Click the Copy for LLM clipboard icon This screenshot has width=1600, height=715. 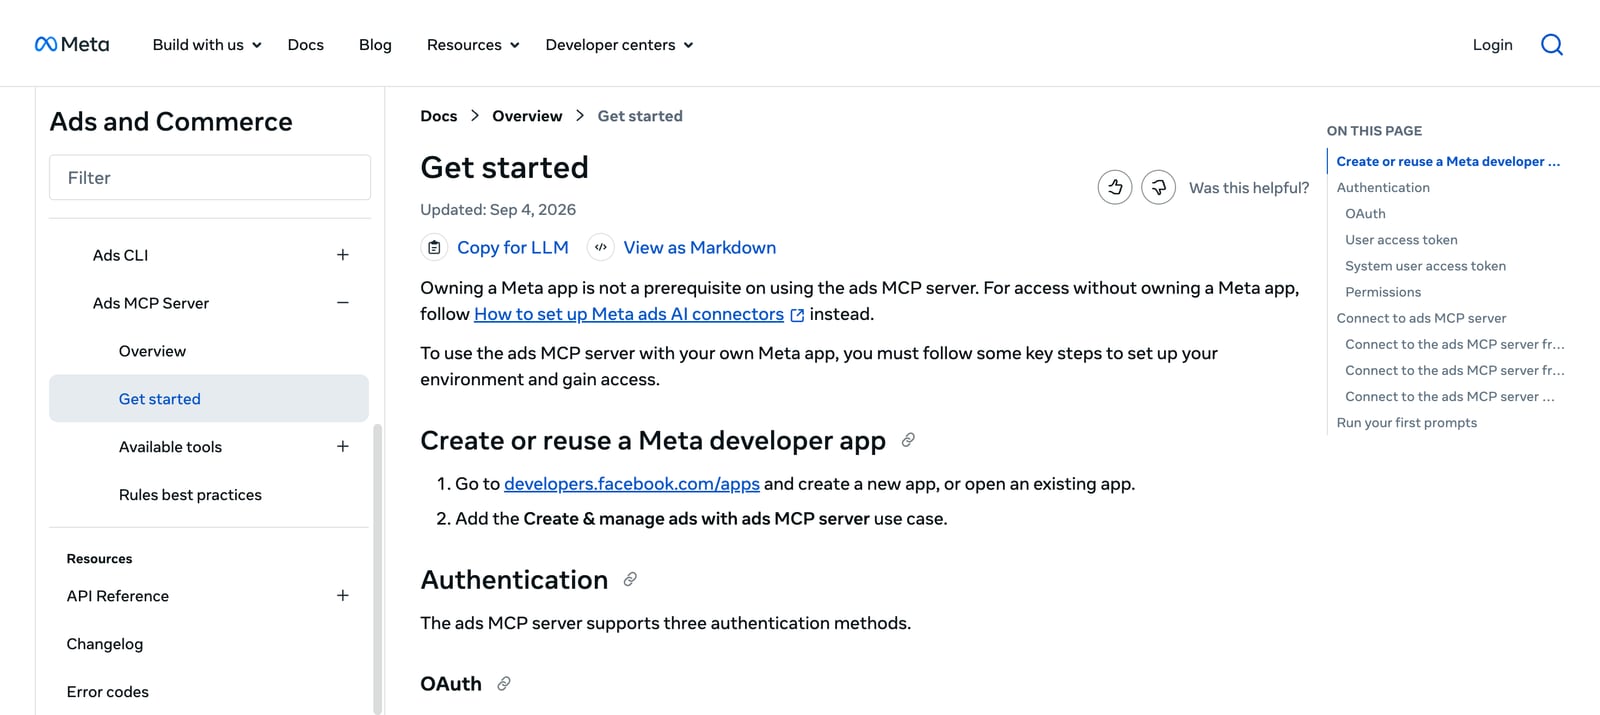point(434,247)
